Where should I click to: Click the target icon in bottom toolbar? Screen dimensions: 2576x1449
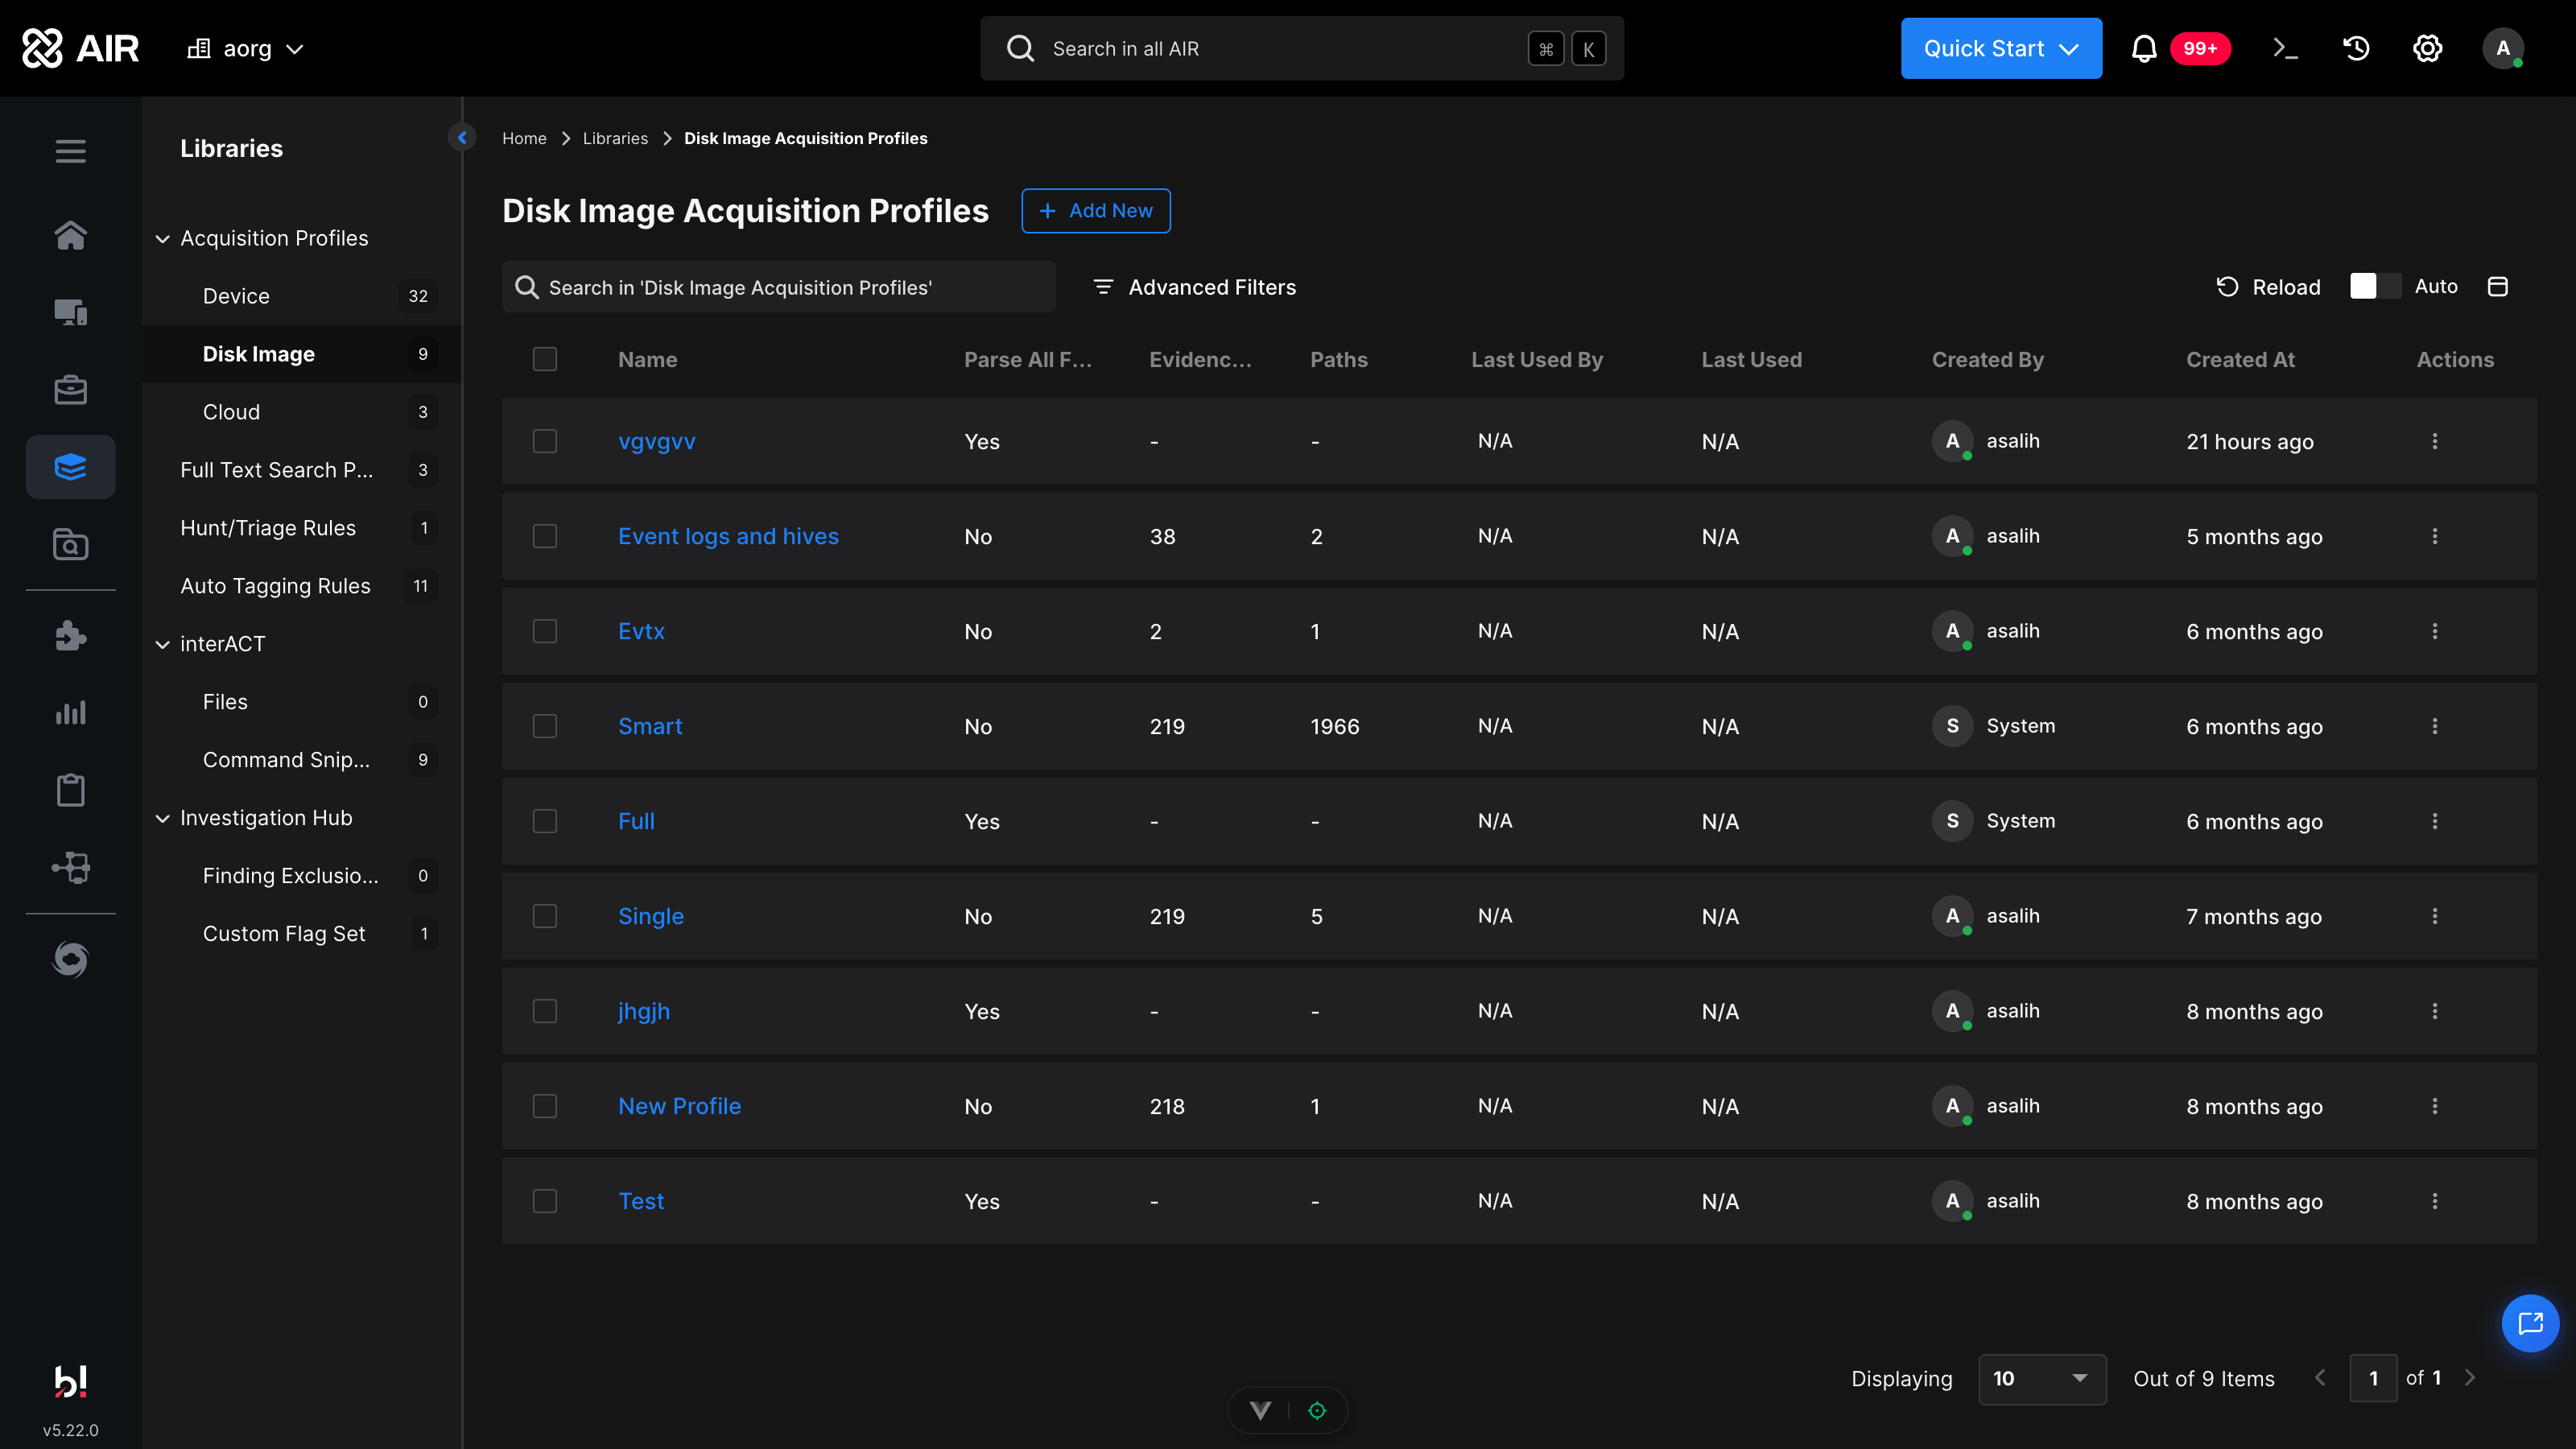pos(1317,1410)
